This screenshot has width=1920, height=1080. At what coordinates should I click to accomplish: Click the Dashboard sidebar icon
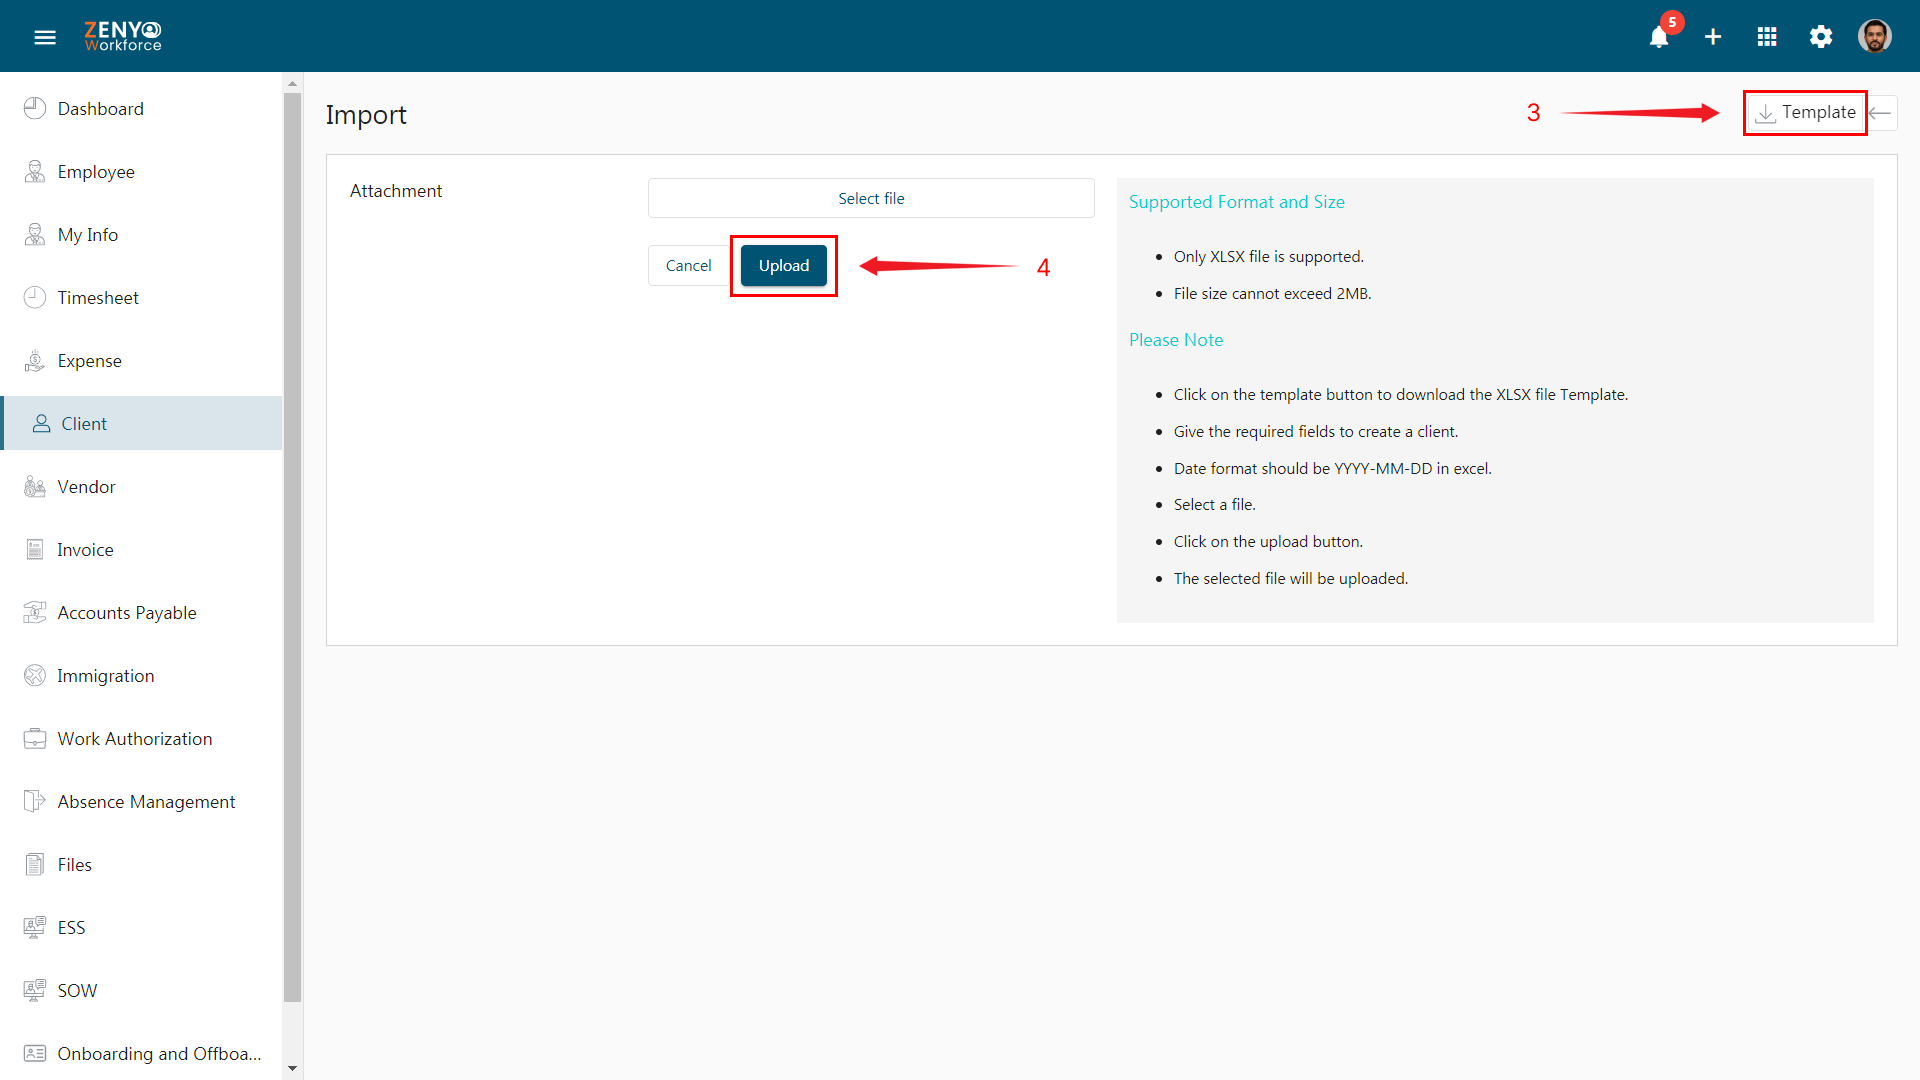pos(36,108)
